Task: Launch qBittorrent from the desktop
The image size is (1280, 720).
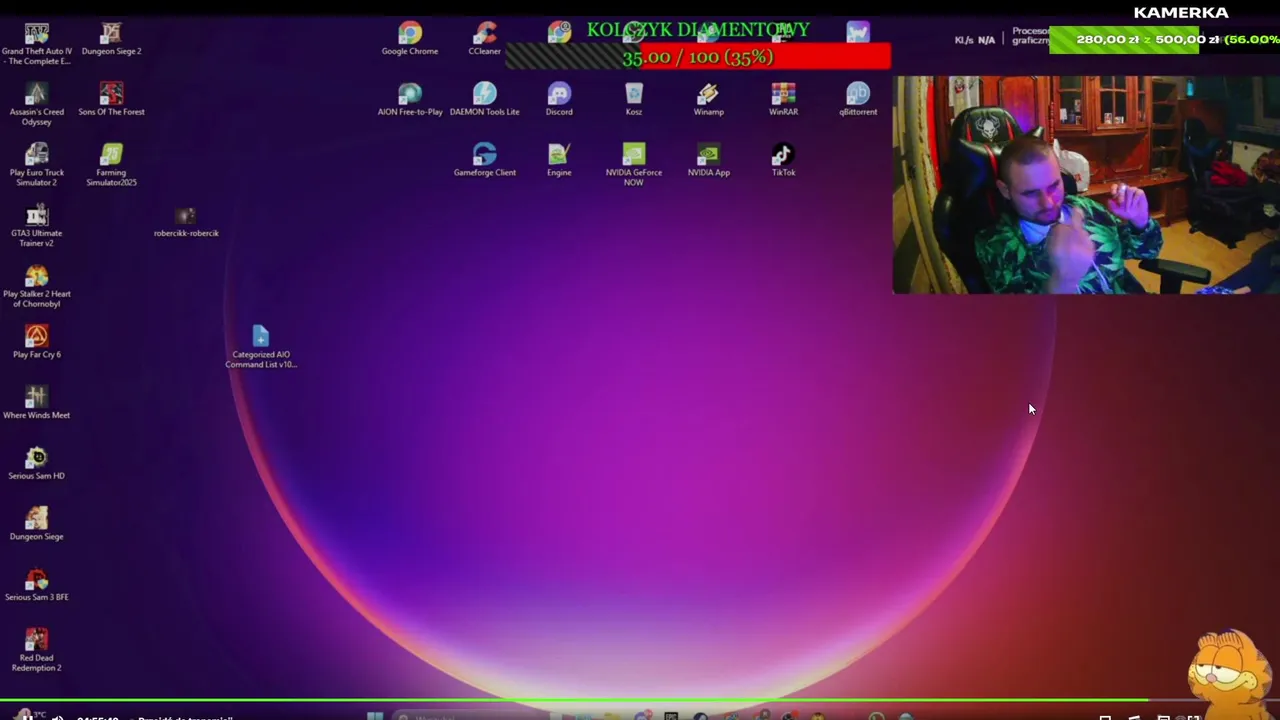Action: [x=858, y=100]
